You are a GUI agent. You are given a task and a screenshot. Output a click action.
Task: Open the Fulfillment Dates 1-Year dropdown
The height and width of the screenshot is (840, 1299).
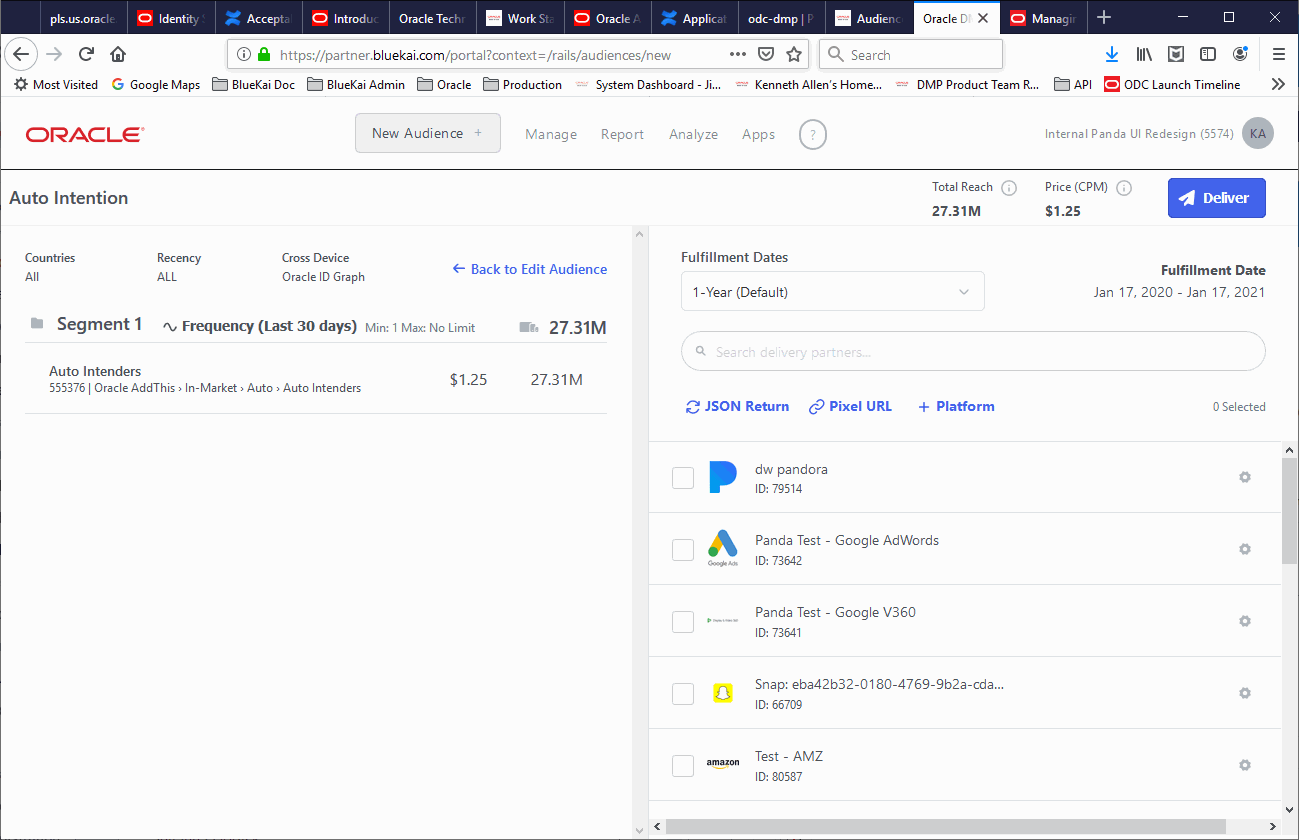coord(833,292)
